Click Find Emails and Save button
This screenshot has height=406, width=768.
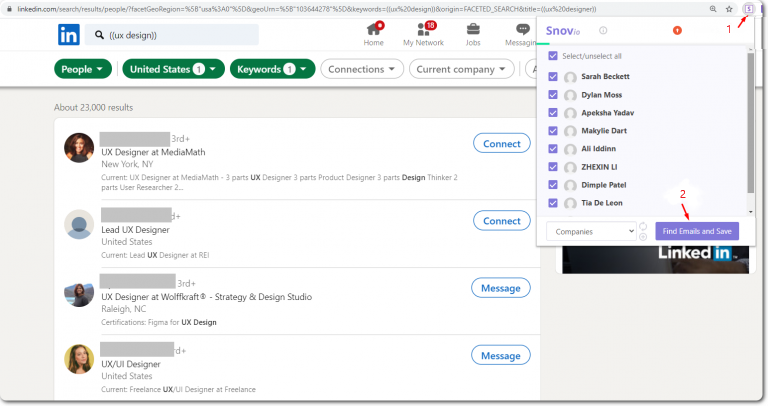point(697,231)
